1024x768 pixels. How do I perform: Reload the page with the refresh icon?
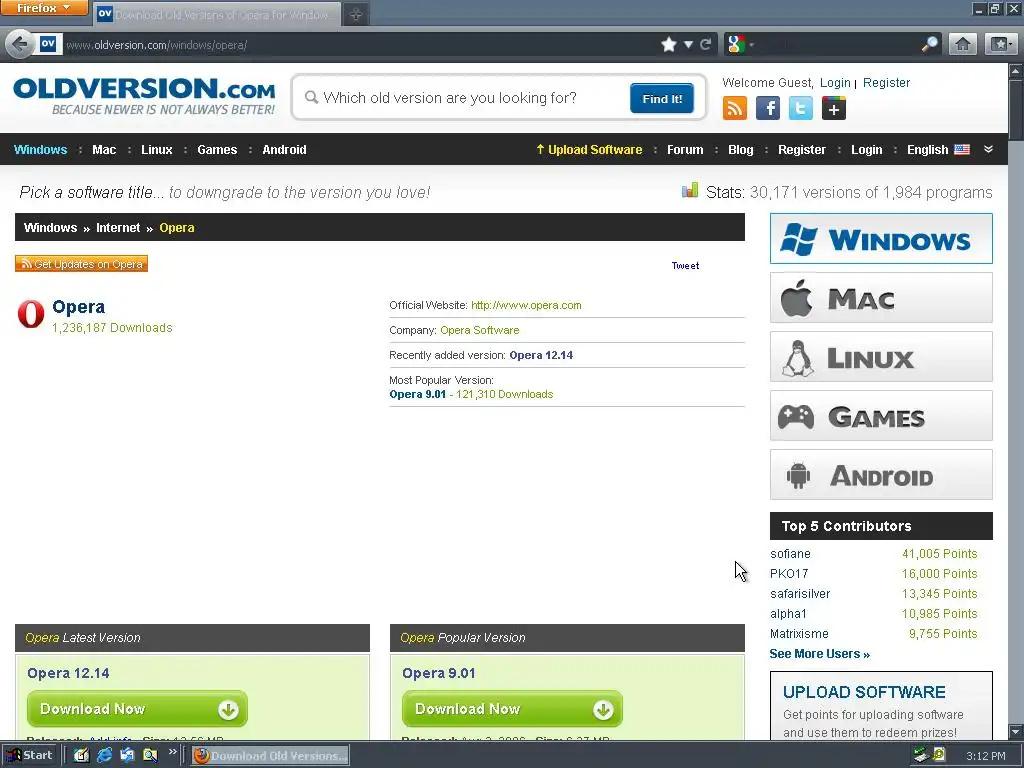705,44
